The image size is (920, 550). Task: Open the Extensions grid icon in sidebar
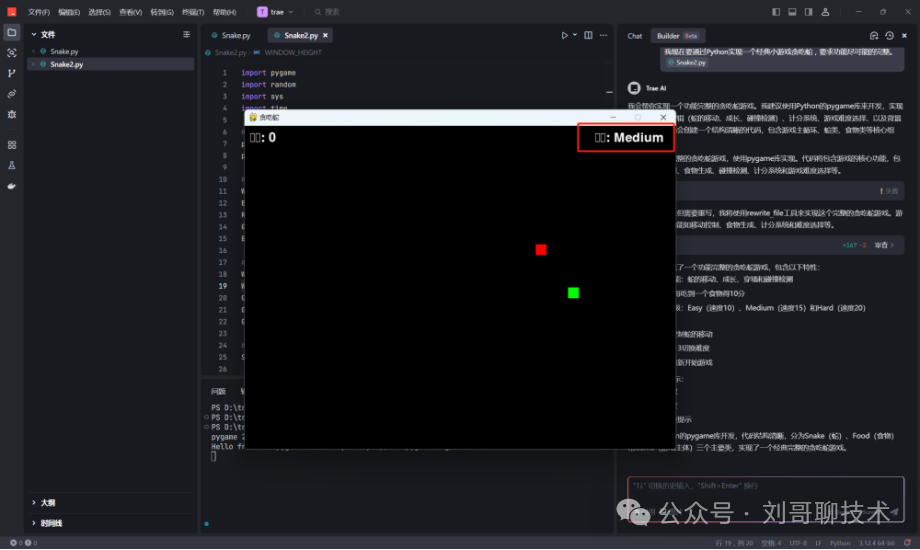click(x=12, y=144)
